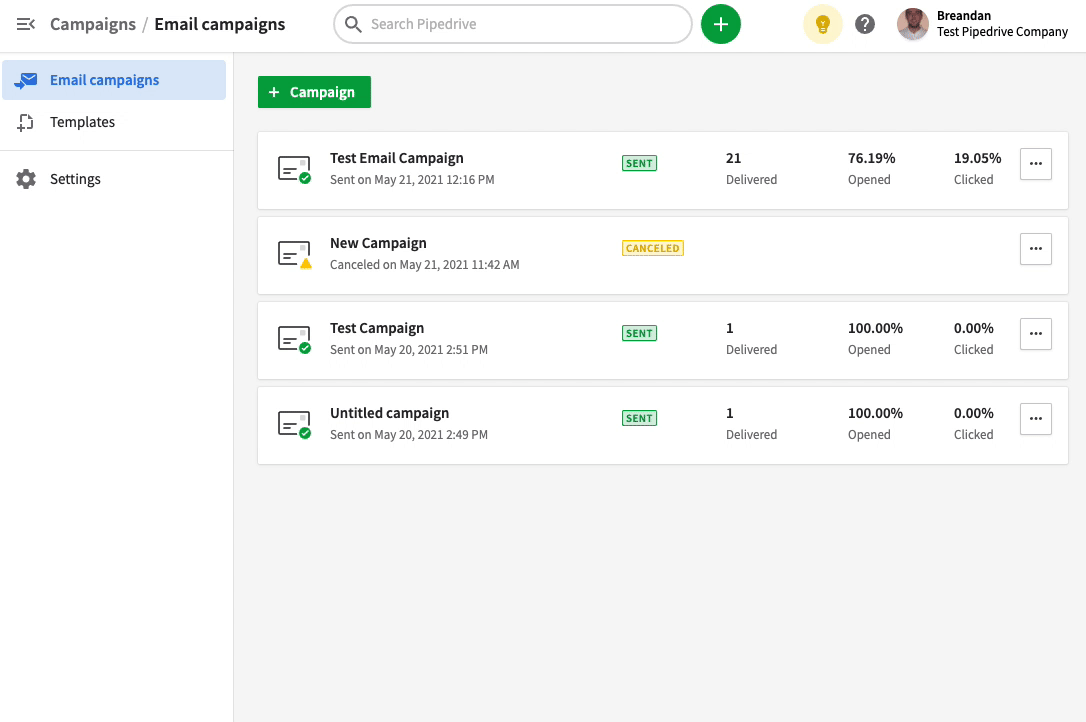Switch to the Templates section
The width and height of the screenshot is (1086, 722).
pyautogui.click(x=82, y=121)
